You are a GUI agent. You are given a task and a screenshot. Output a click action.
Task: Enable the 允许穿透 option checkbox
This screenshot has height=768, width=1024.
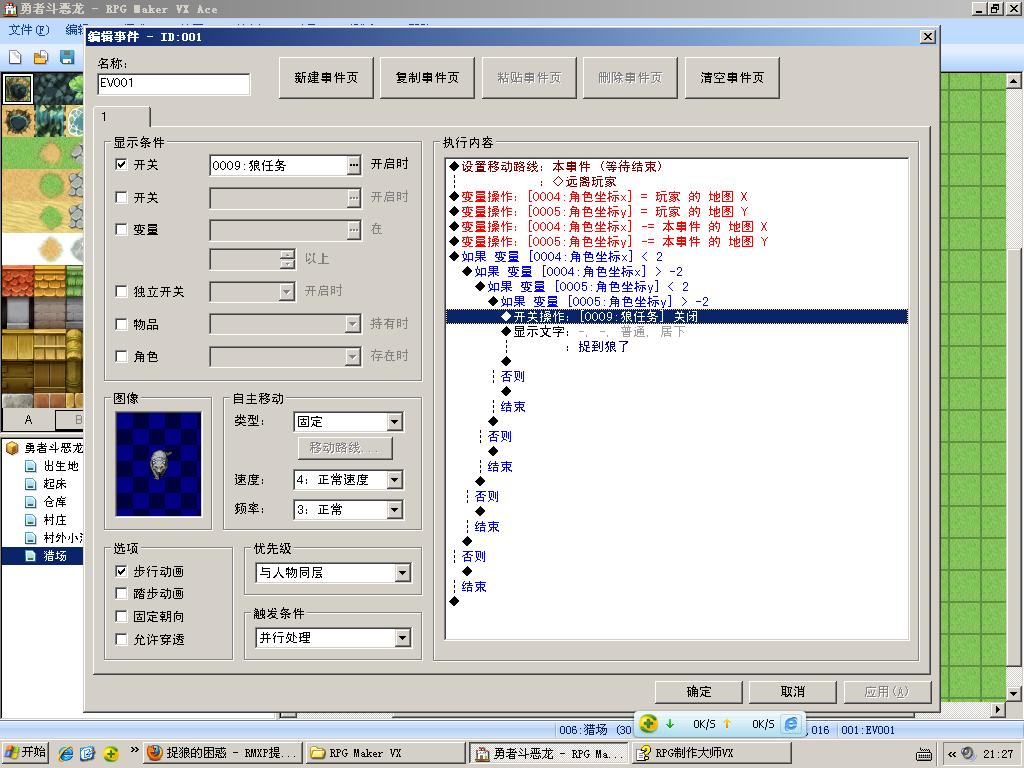[121, 639]
